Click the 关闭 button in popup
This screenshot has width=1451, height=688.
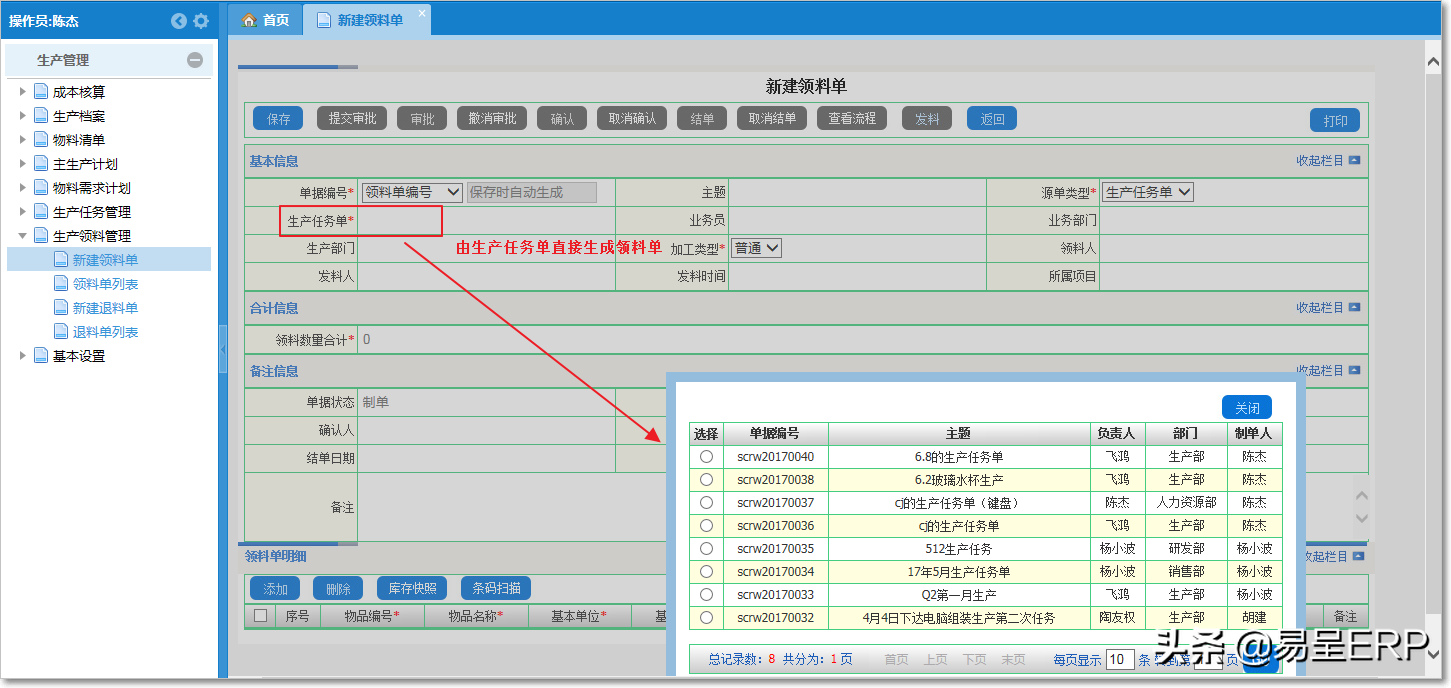click(1247, 408)
